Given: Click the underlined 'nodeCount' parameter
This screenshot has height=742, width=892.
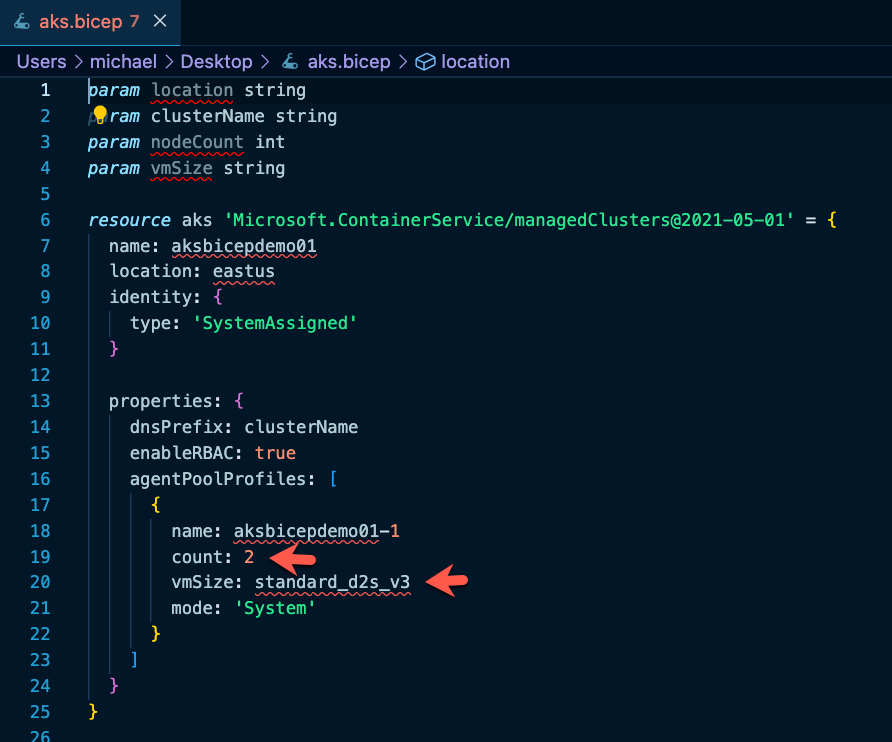Looking at the screenshot, I should (x=197, y=142).
